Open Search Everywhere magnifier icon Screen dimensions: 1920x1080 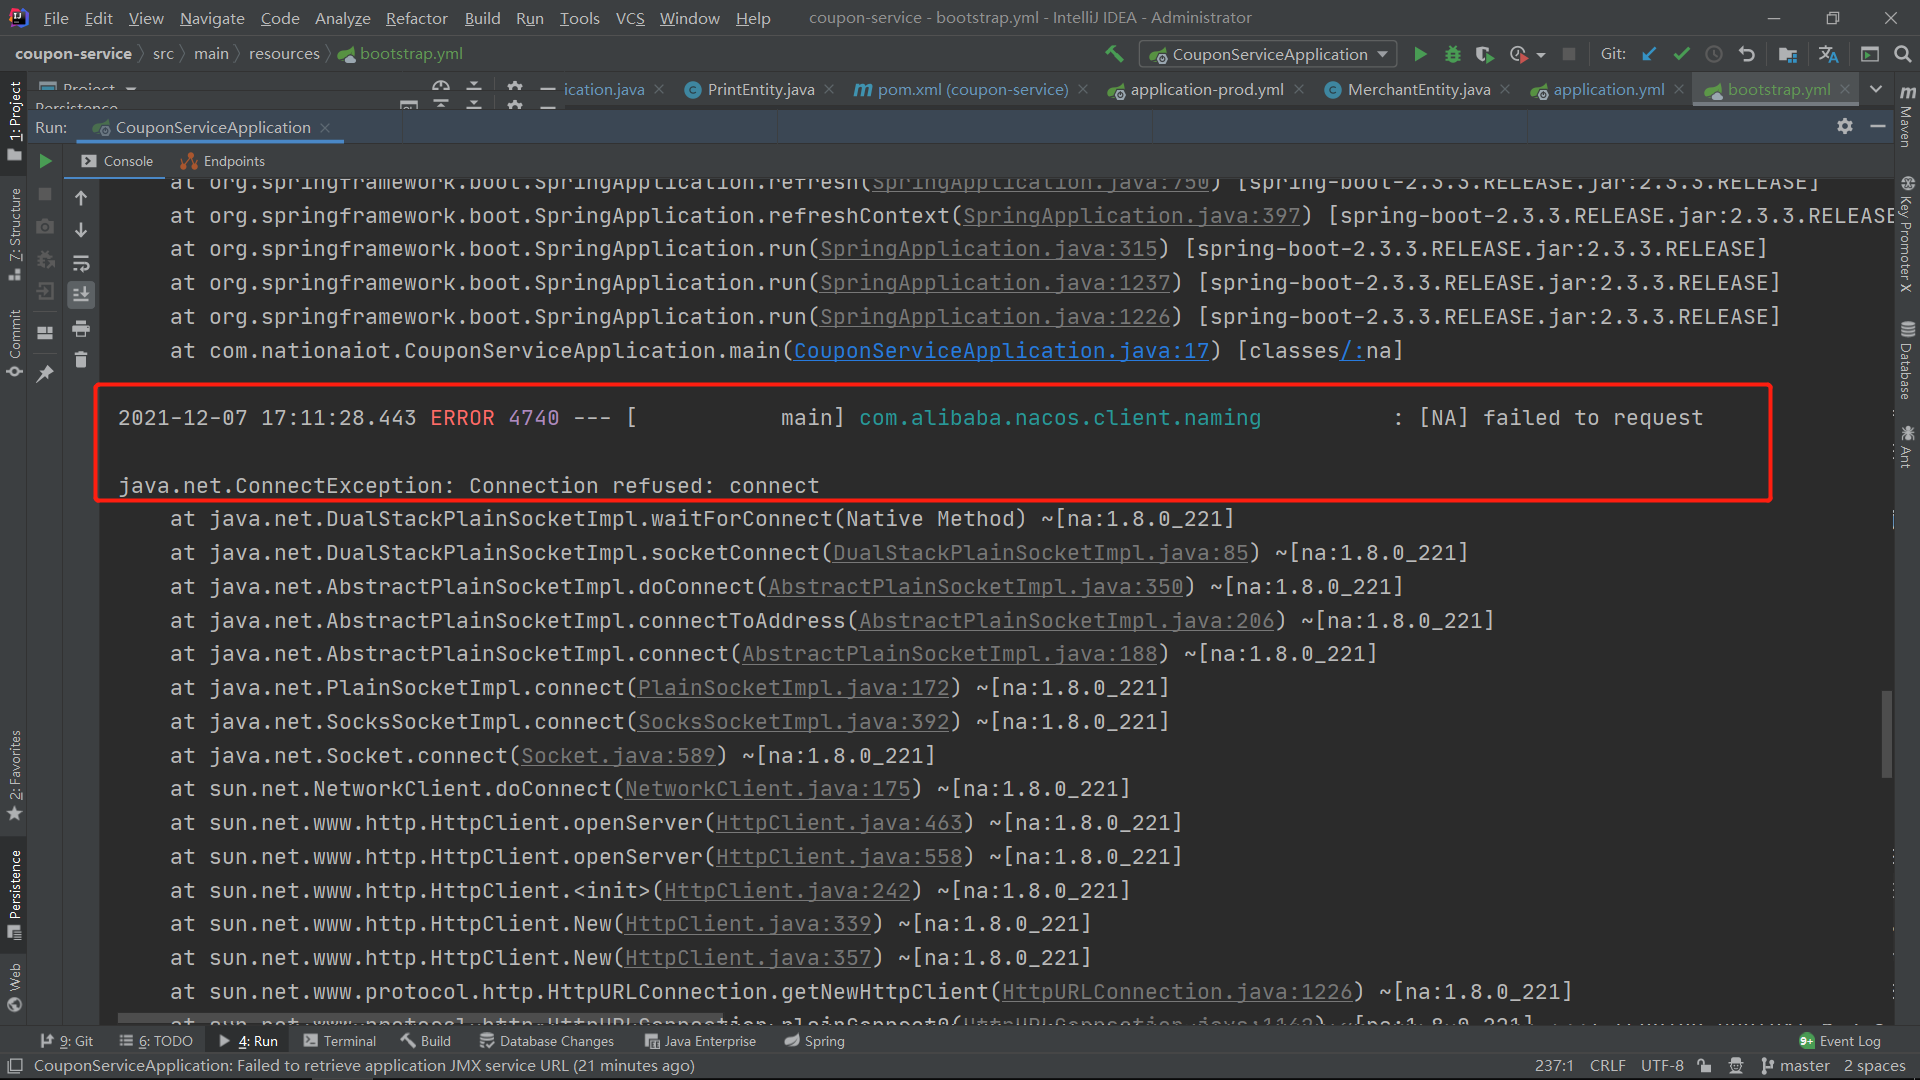point(1902,54)
